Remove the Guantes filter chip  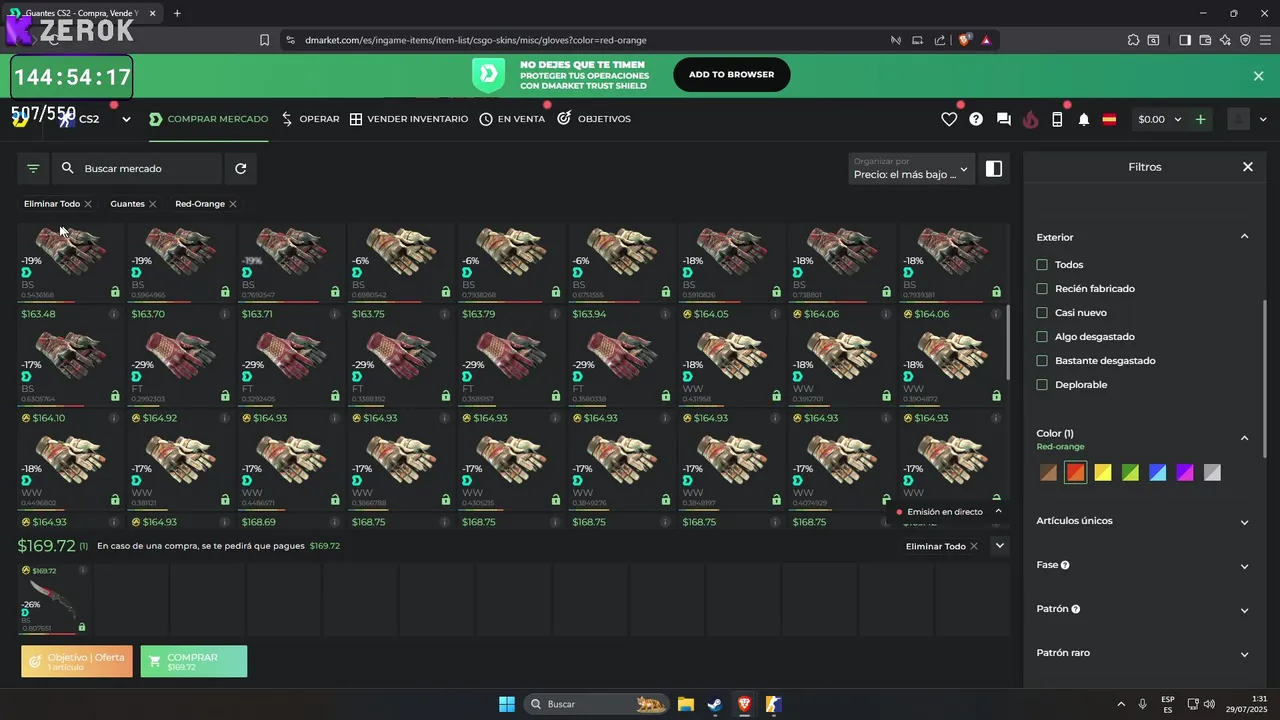click(x=152, y=204)
